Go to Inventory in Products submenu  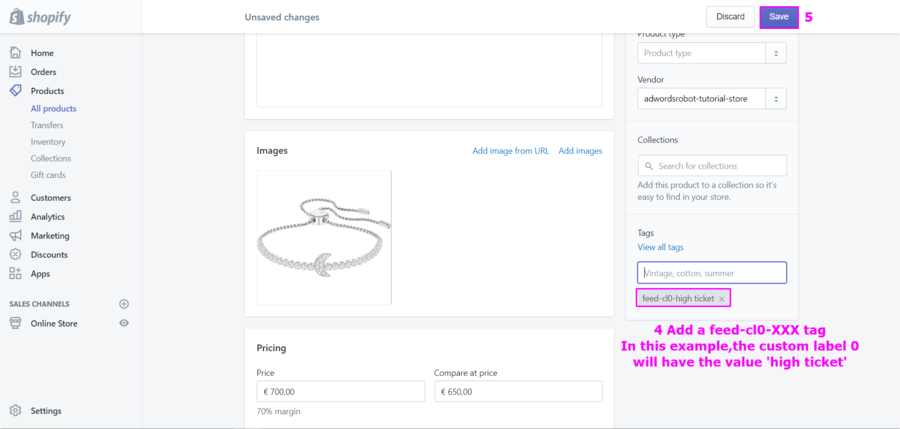(48, 142)
